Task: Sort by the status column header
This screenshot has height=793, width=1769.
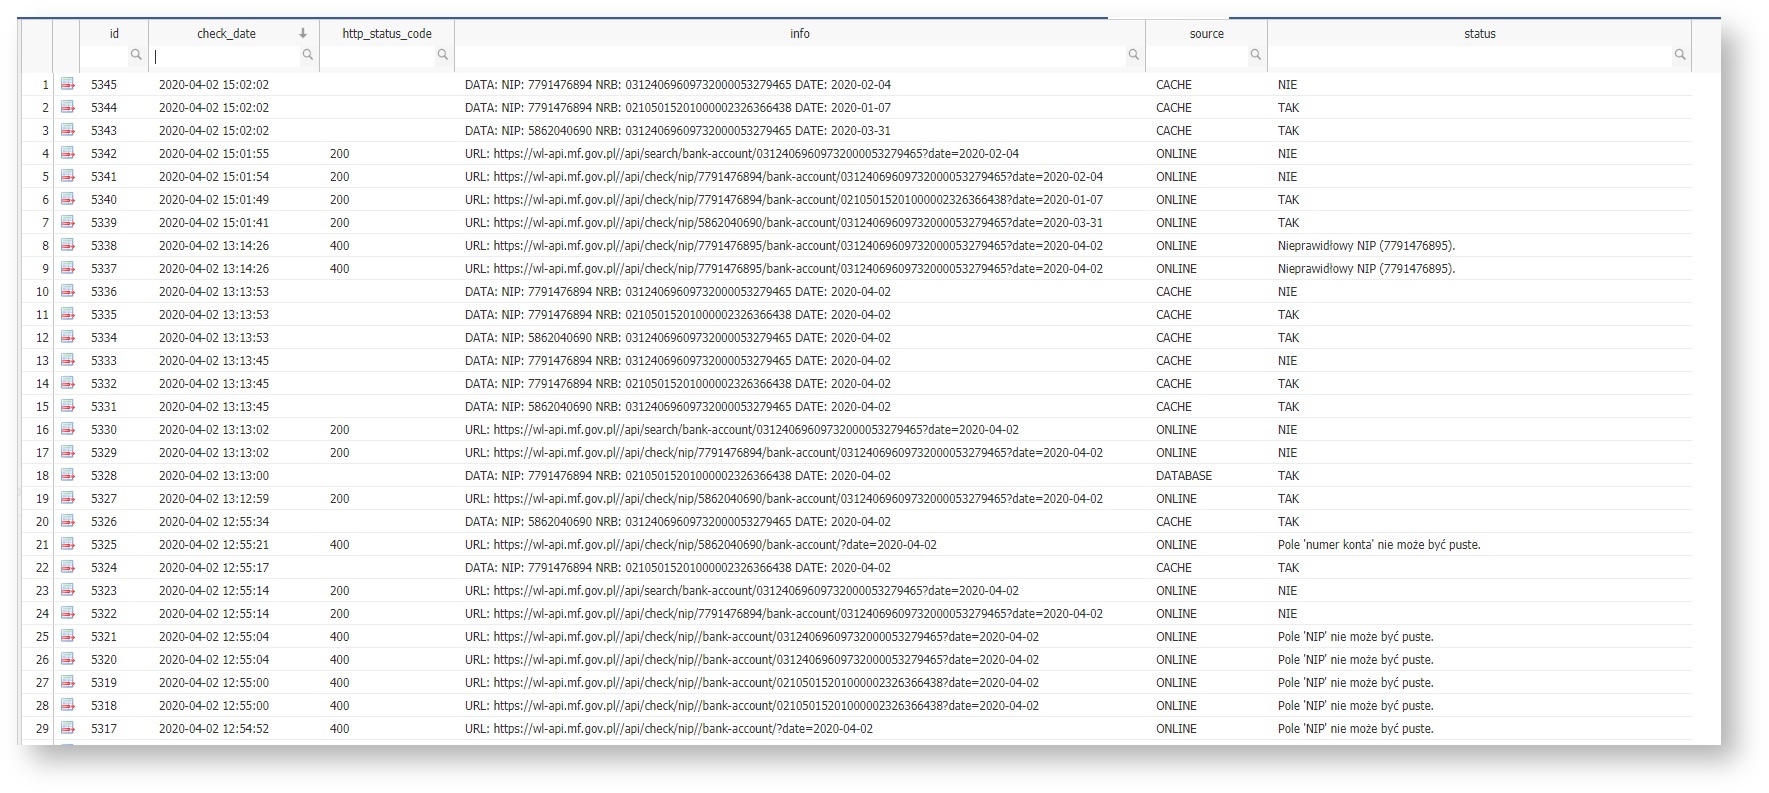Action: tap(1479, 33)
